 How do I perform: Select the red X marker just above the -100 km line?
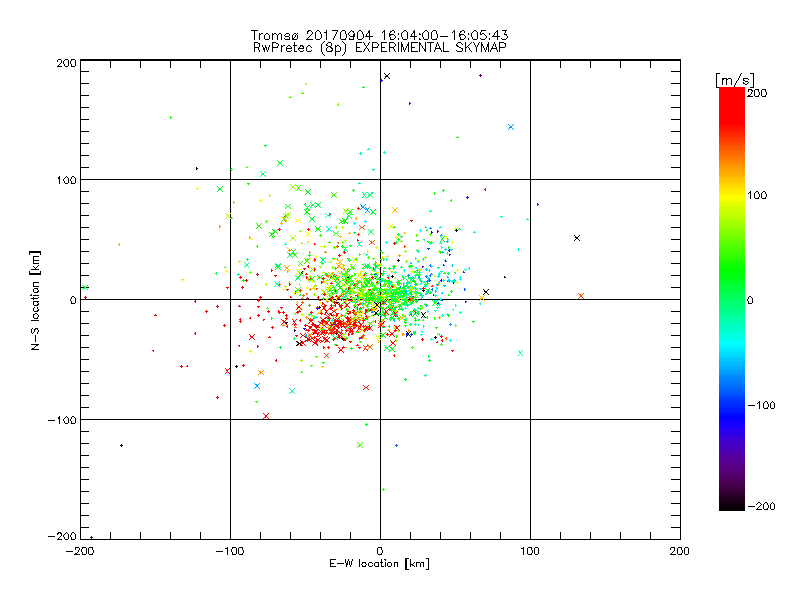click(266, 416)
